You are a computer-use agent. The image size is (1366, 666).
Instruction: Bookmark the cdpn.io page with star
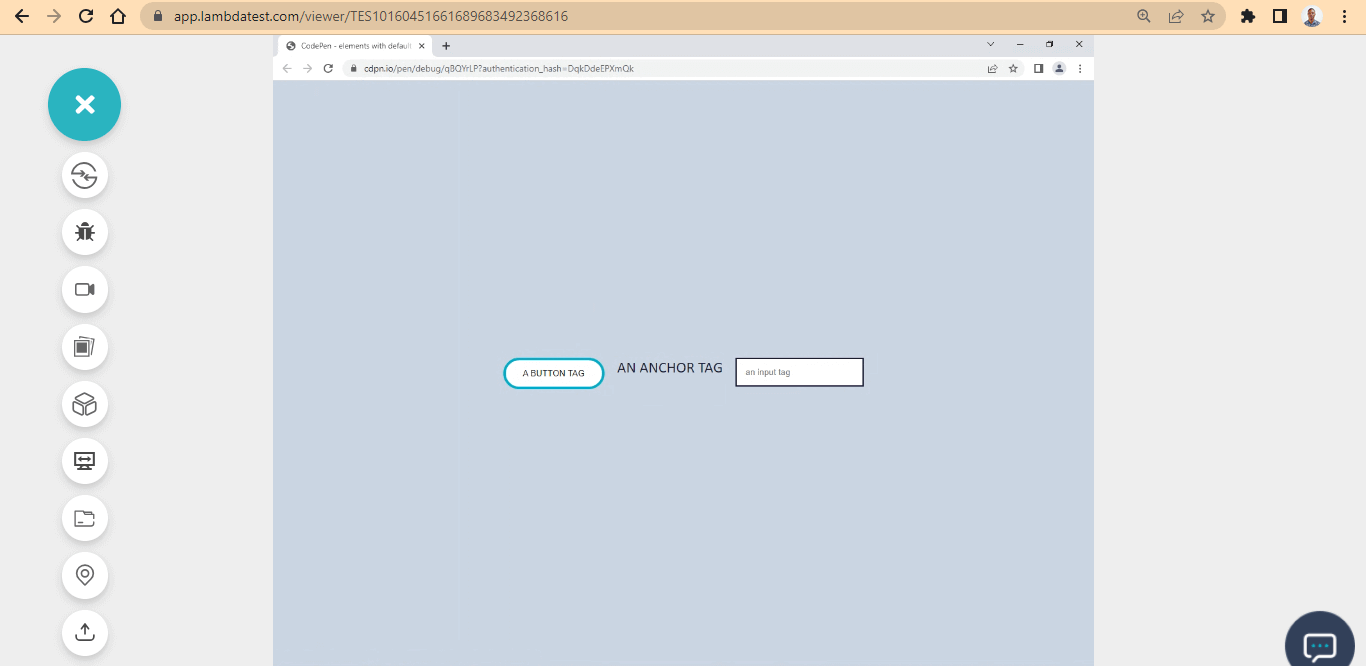click(1013, 68)
